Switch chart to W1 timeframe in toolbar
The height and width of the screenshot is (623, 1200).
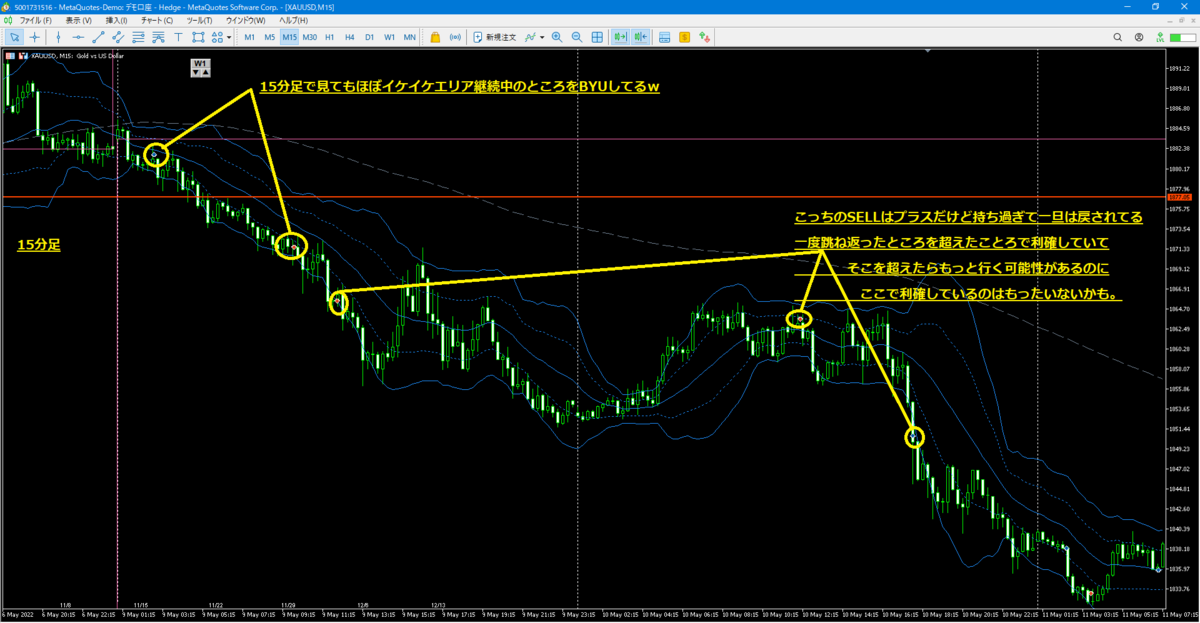[389, 37]
